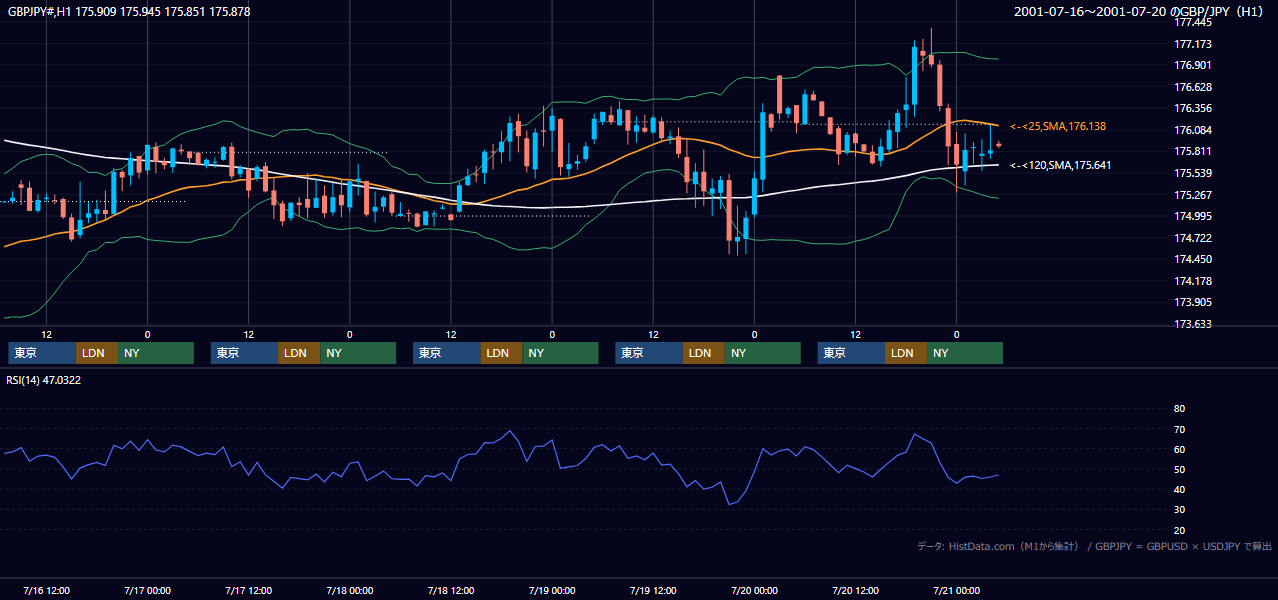Viewport: 1278px width, 600px height.
Task: Select the 120 SMA label 175.641
Action: pos(1060,165)
